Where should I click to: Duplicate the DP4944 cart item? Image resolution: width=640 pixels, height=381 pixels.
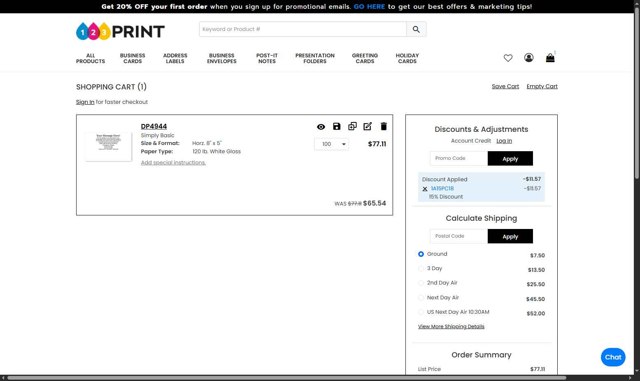coord(352,126)
